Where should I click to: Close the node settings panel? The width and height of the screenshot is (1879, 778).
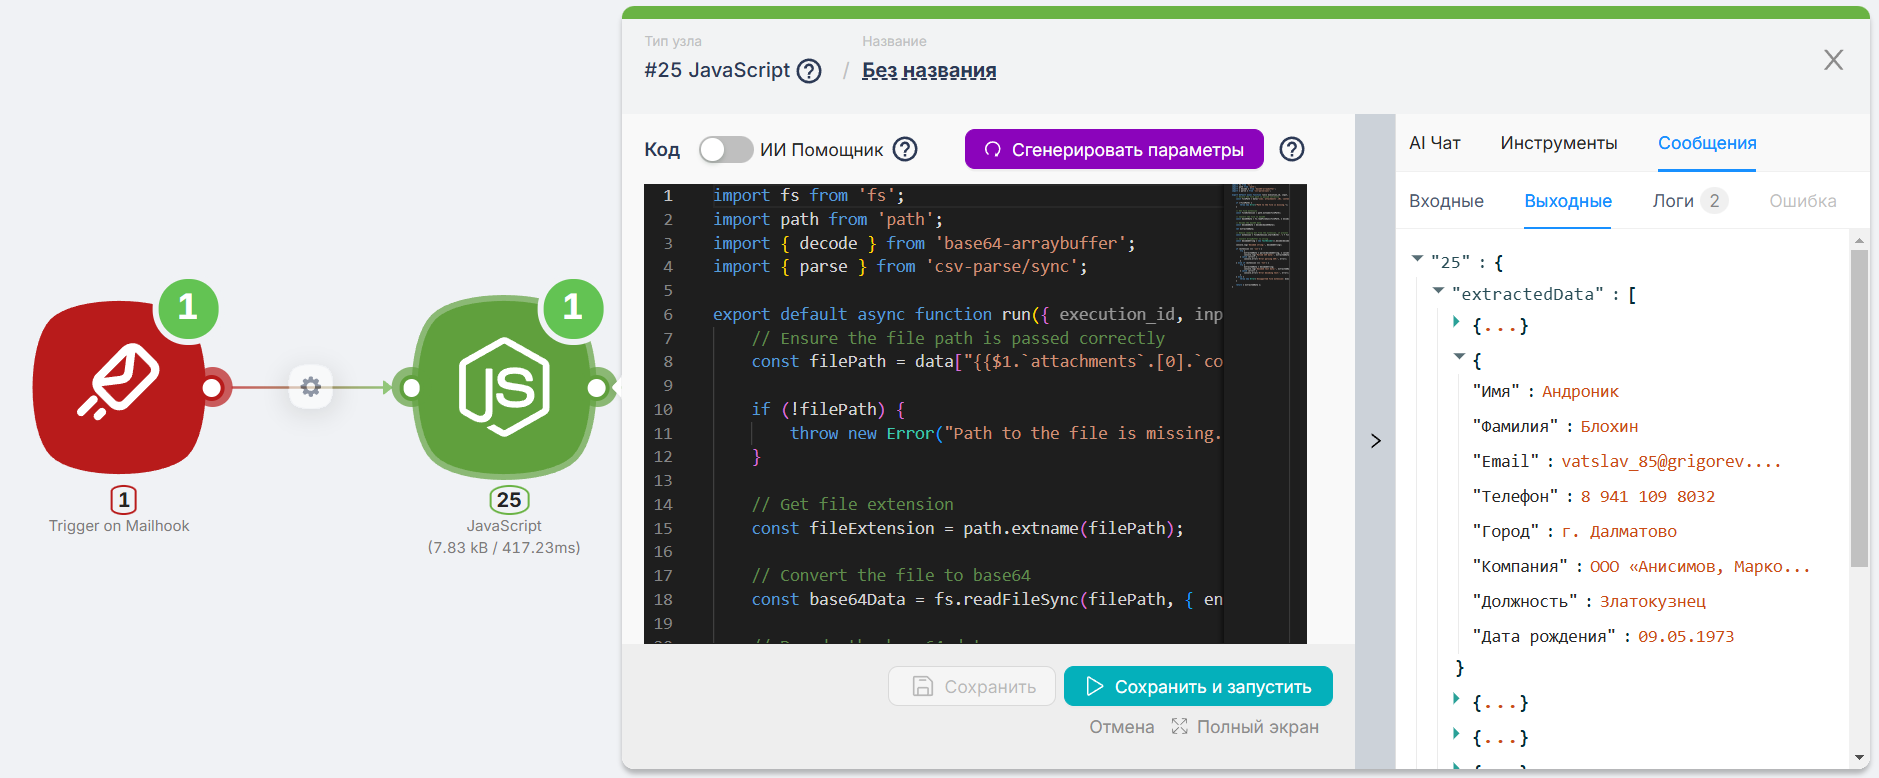point(1833,60)
